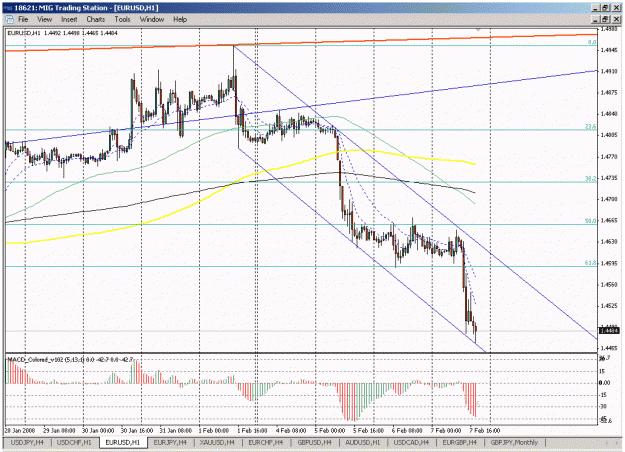Image resolution: width=625 pixels, height=452 pixels.
Task: Open the File menu
Action: pyautogui.click(x=23, y=19)
